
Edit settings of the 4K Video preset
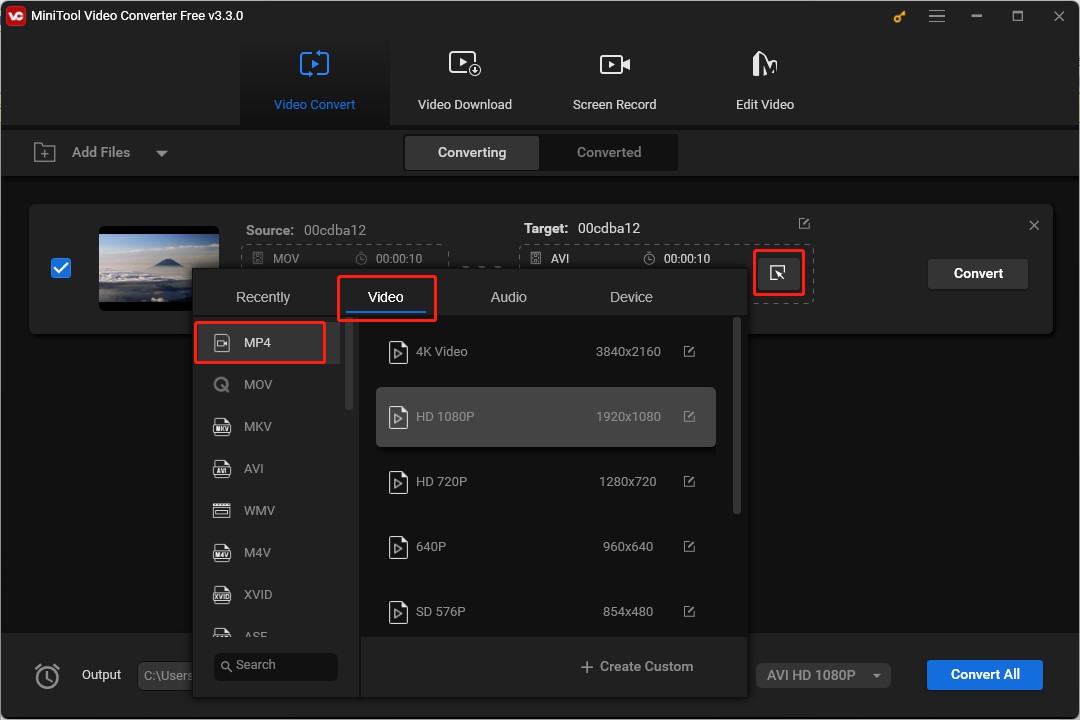689,351
